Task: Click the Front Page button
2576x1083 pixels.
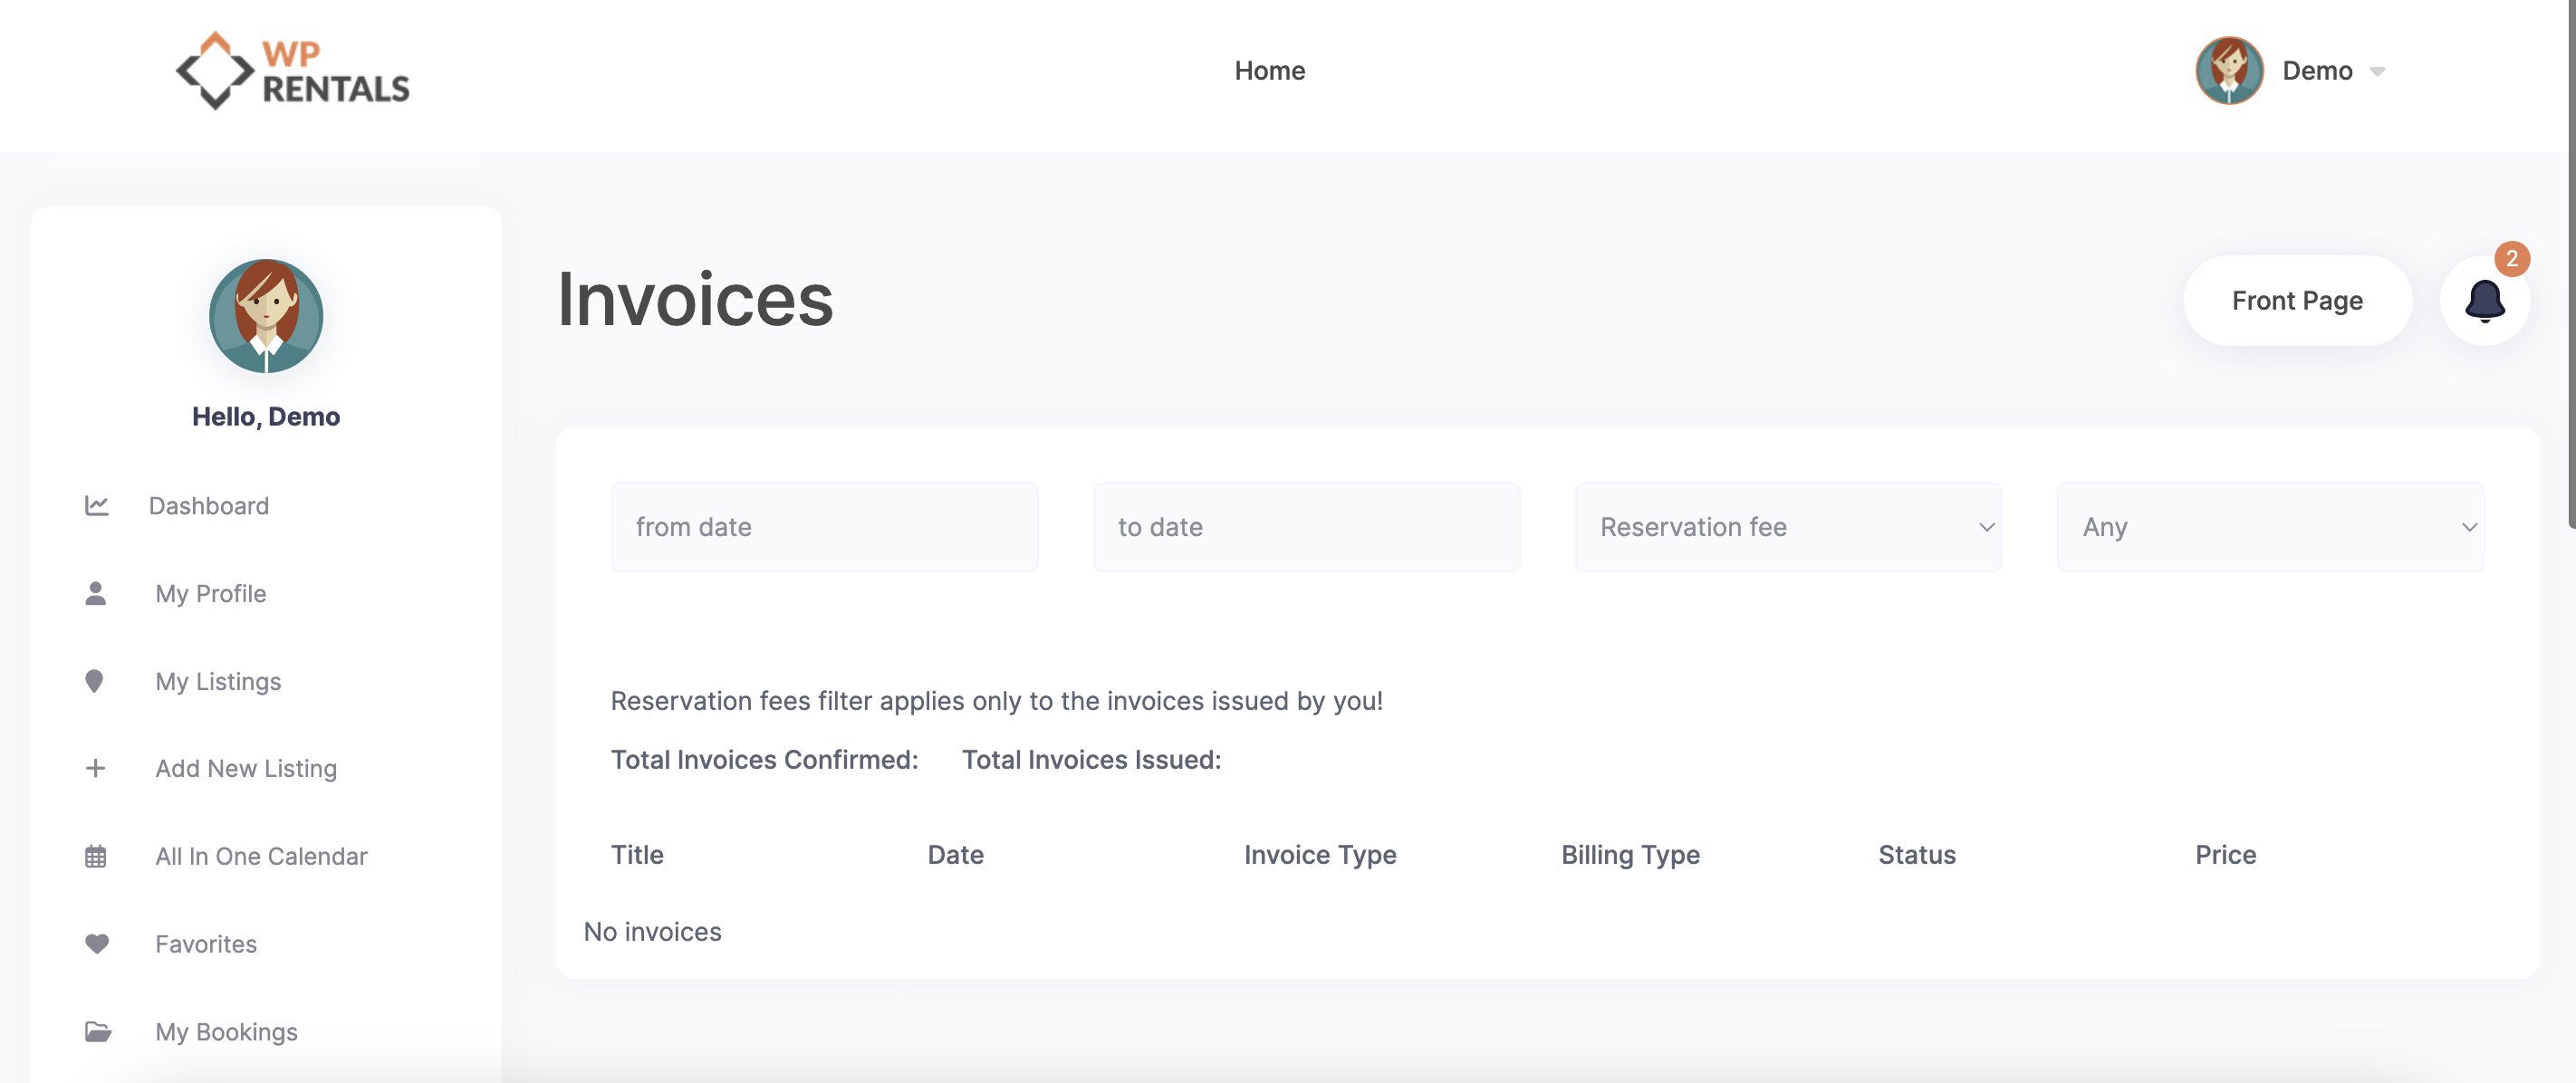Action: [x=2297, y=301]
